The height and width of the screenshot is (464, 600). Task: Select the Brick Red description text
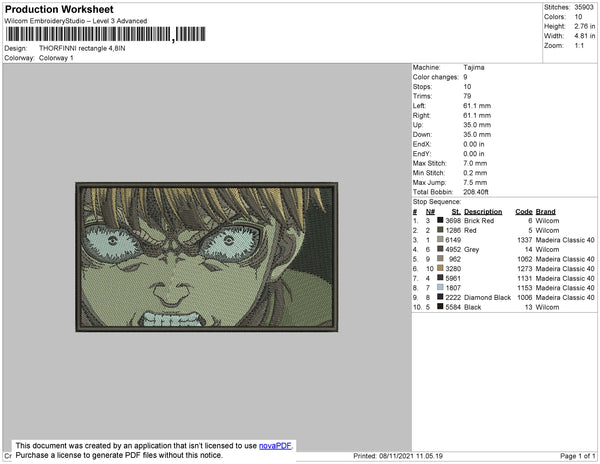click(x=479, y=221)
